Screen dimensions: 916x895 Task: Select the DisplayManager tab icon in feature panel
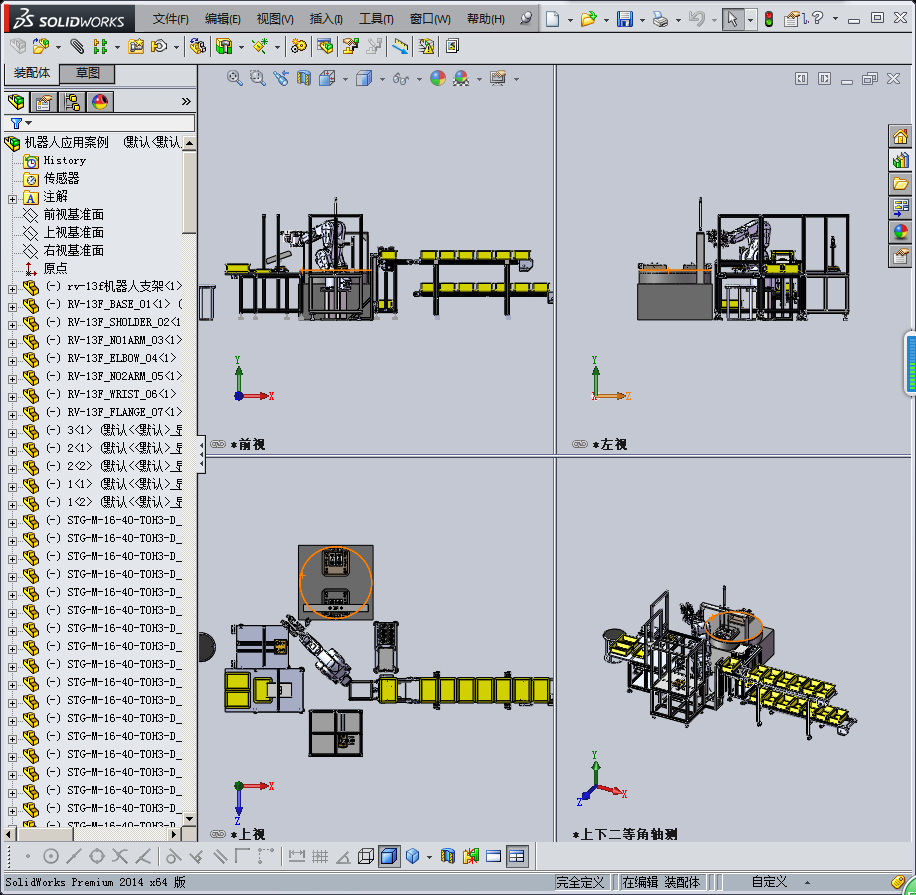(x=99, y=102)
